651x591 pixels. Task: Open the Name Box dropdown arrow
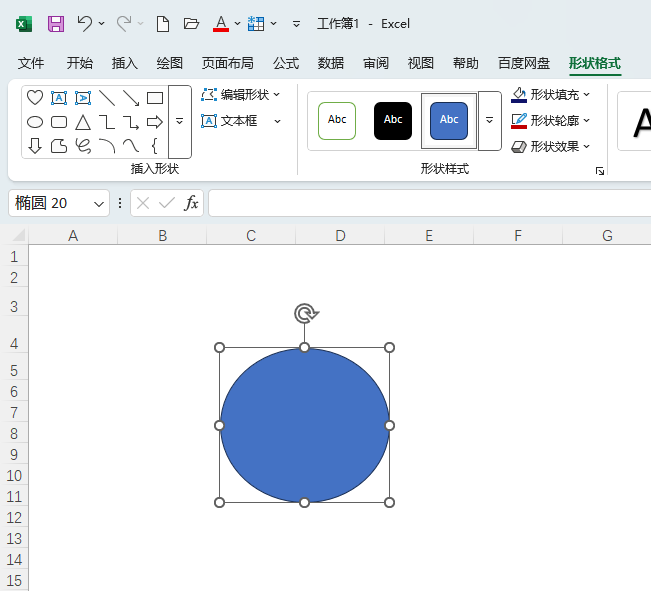99,204
